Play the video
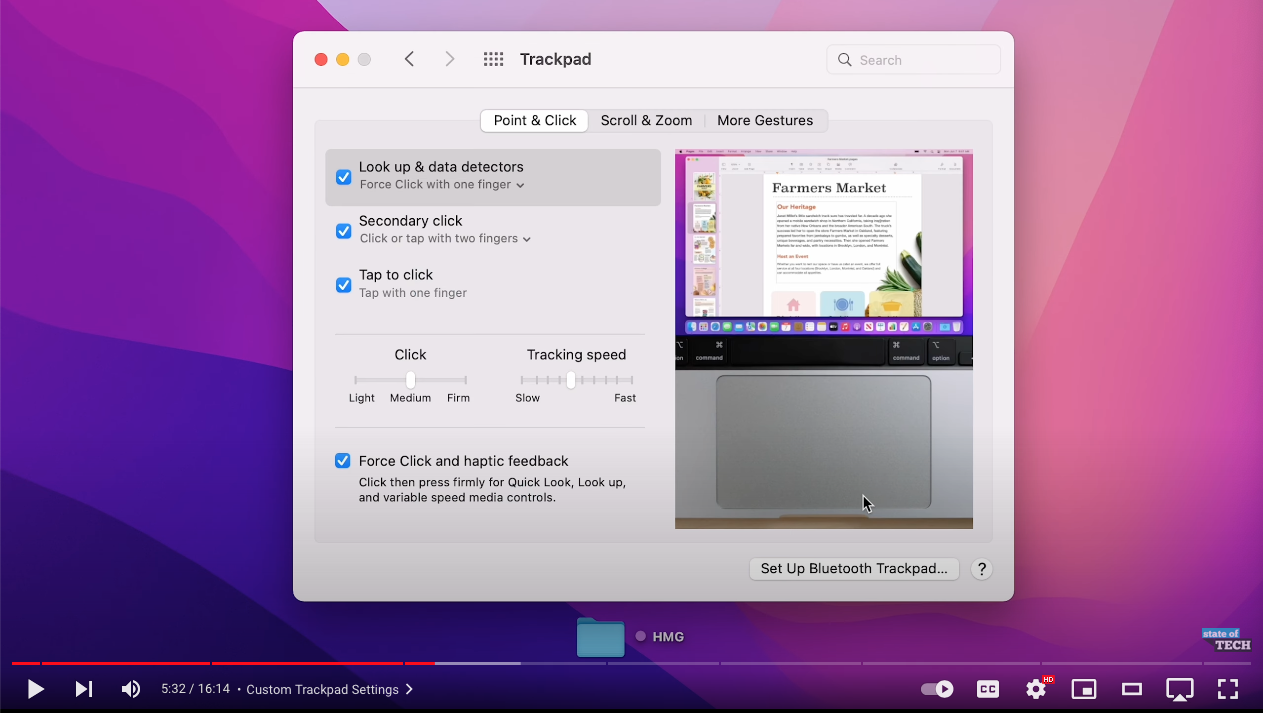 pos(35,689)
